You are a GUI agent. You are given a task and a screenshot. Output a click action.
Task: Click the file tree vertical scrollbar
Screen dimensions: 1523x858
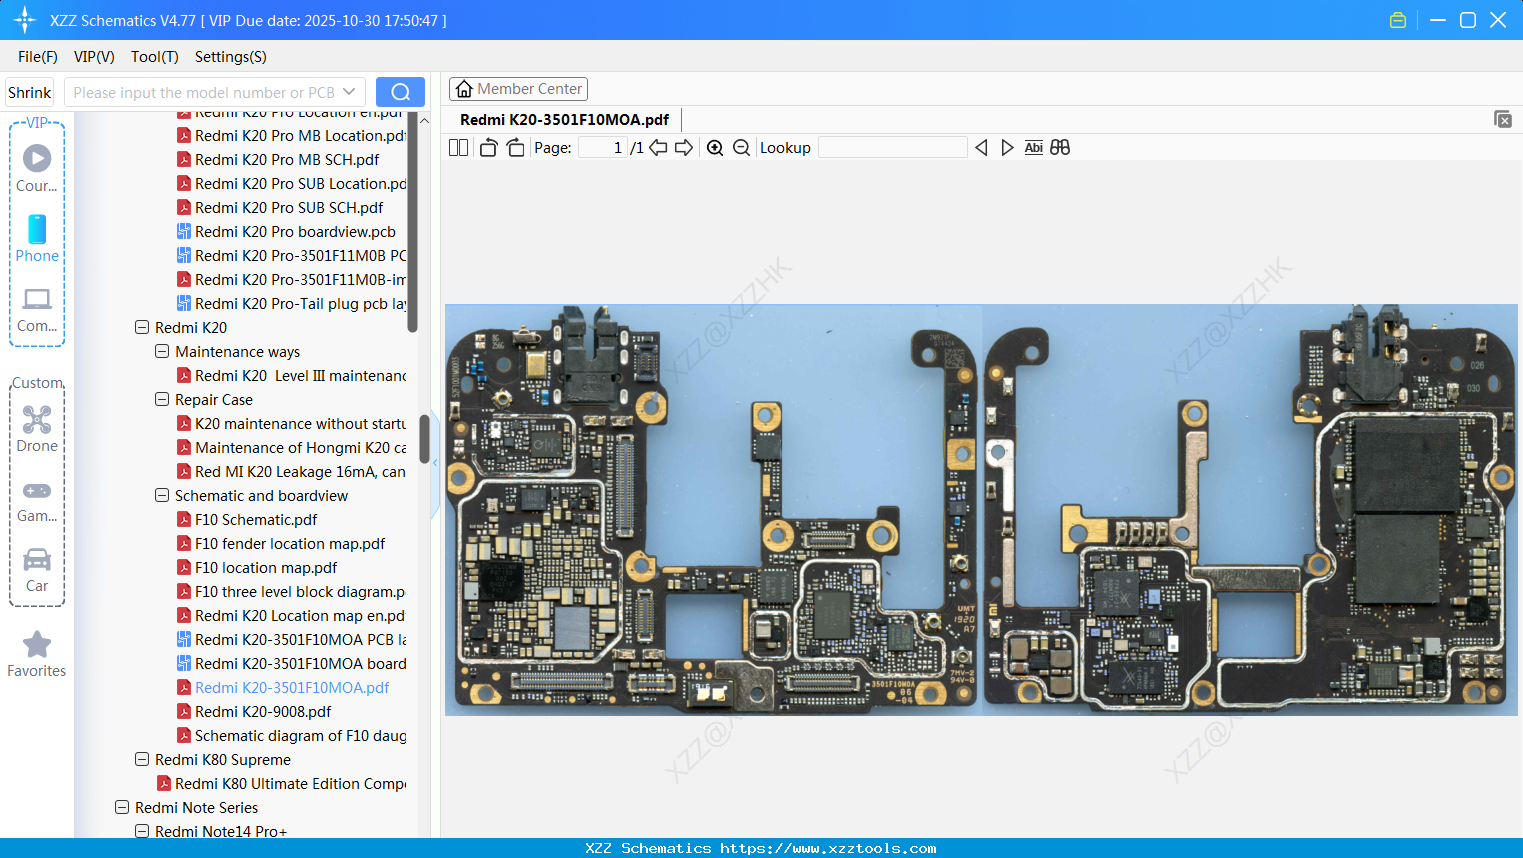[424, 439]
